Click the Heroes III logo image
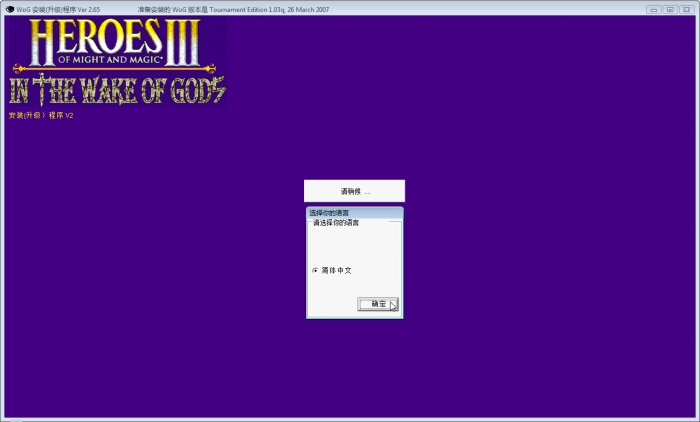Screen dimensions: 700x422 (x=117, y=62)
